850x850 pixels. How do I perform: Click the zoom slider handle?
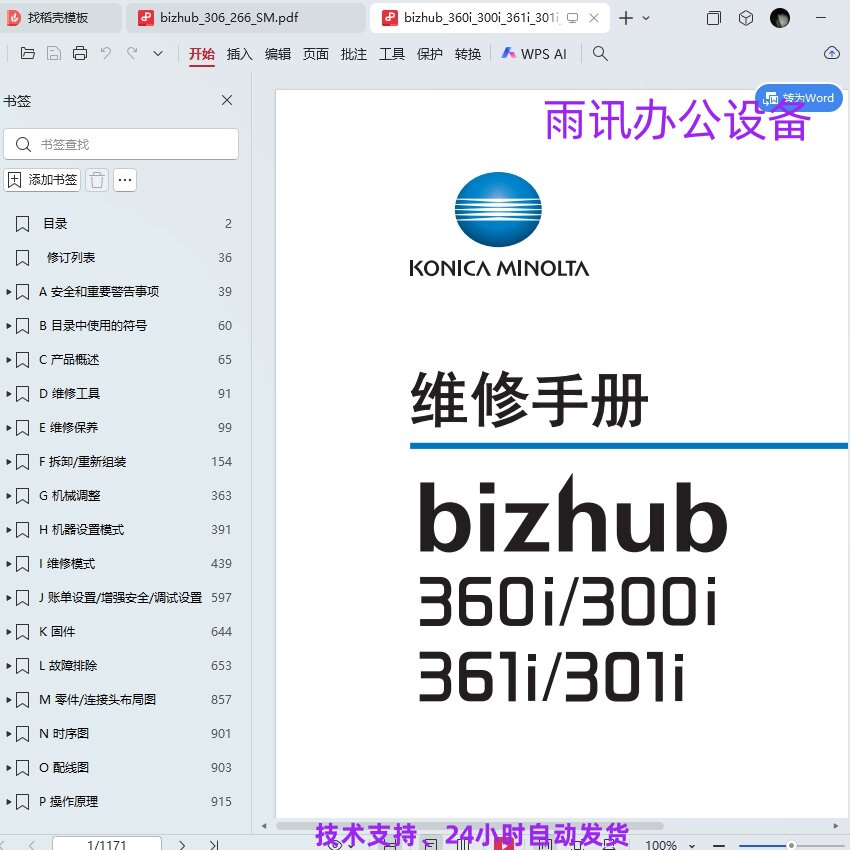point(791,845)
